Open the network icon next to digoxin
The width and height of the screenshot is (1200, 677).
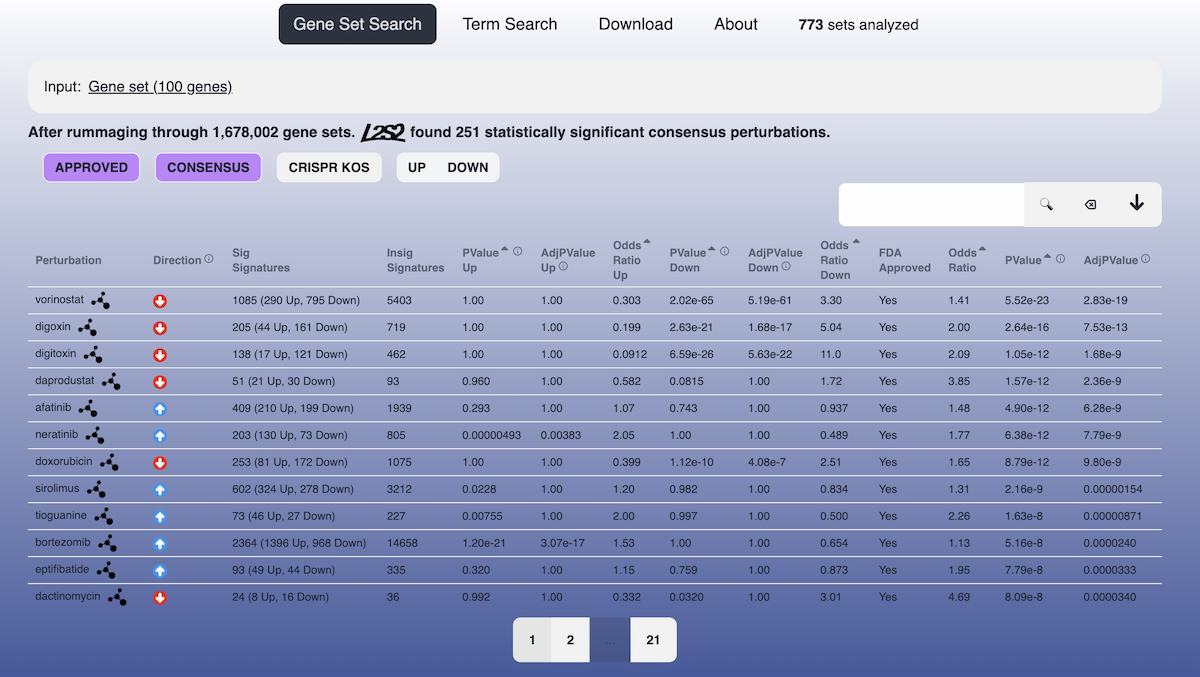[x=88, y=327]
